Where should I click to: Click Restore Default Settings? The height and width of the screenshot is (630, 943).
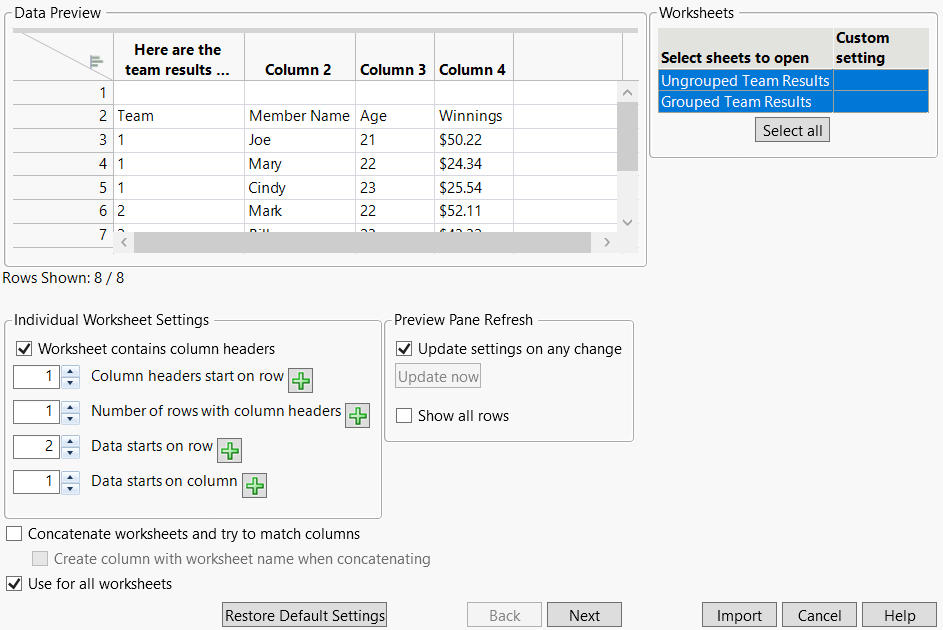(x=304, y=615)
